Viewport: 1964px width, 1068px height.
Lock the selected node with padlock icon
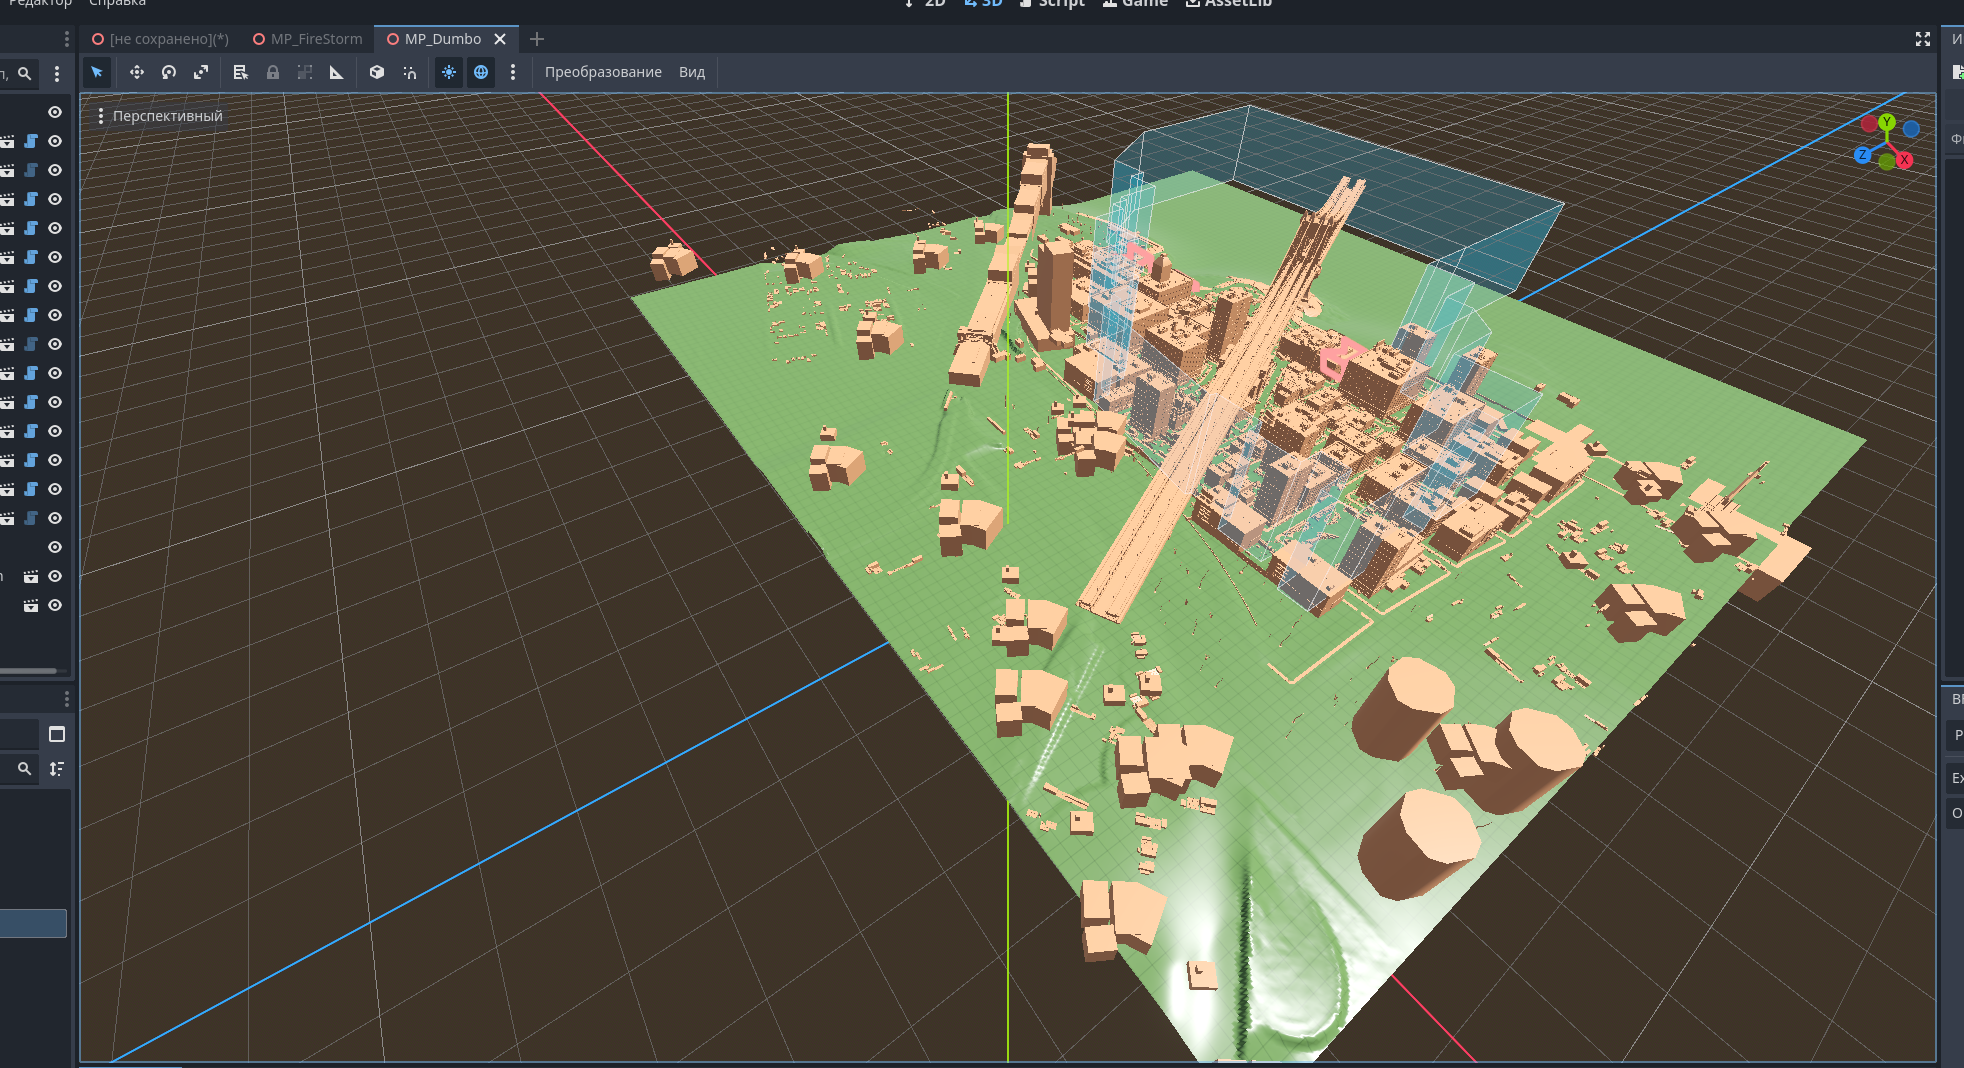[x=273, y=72]
